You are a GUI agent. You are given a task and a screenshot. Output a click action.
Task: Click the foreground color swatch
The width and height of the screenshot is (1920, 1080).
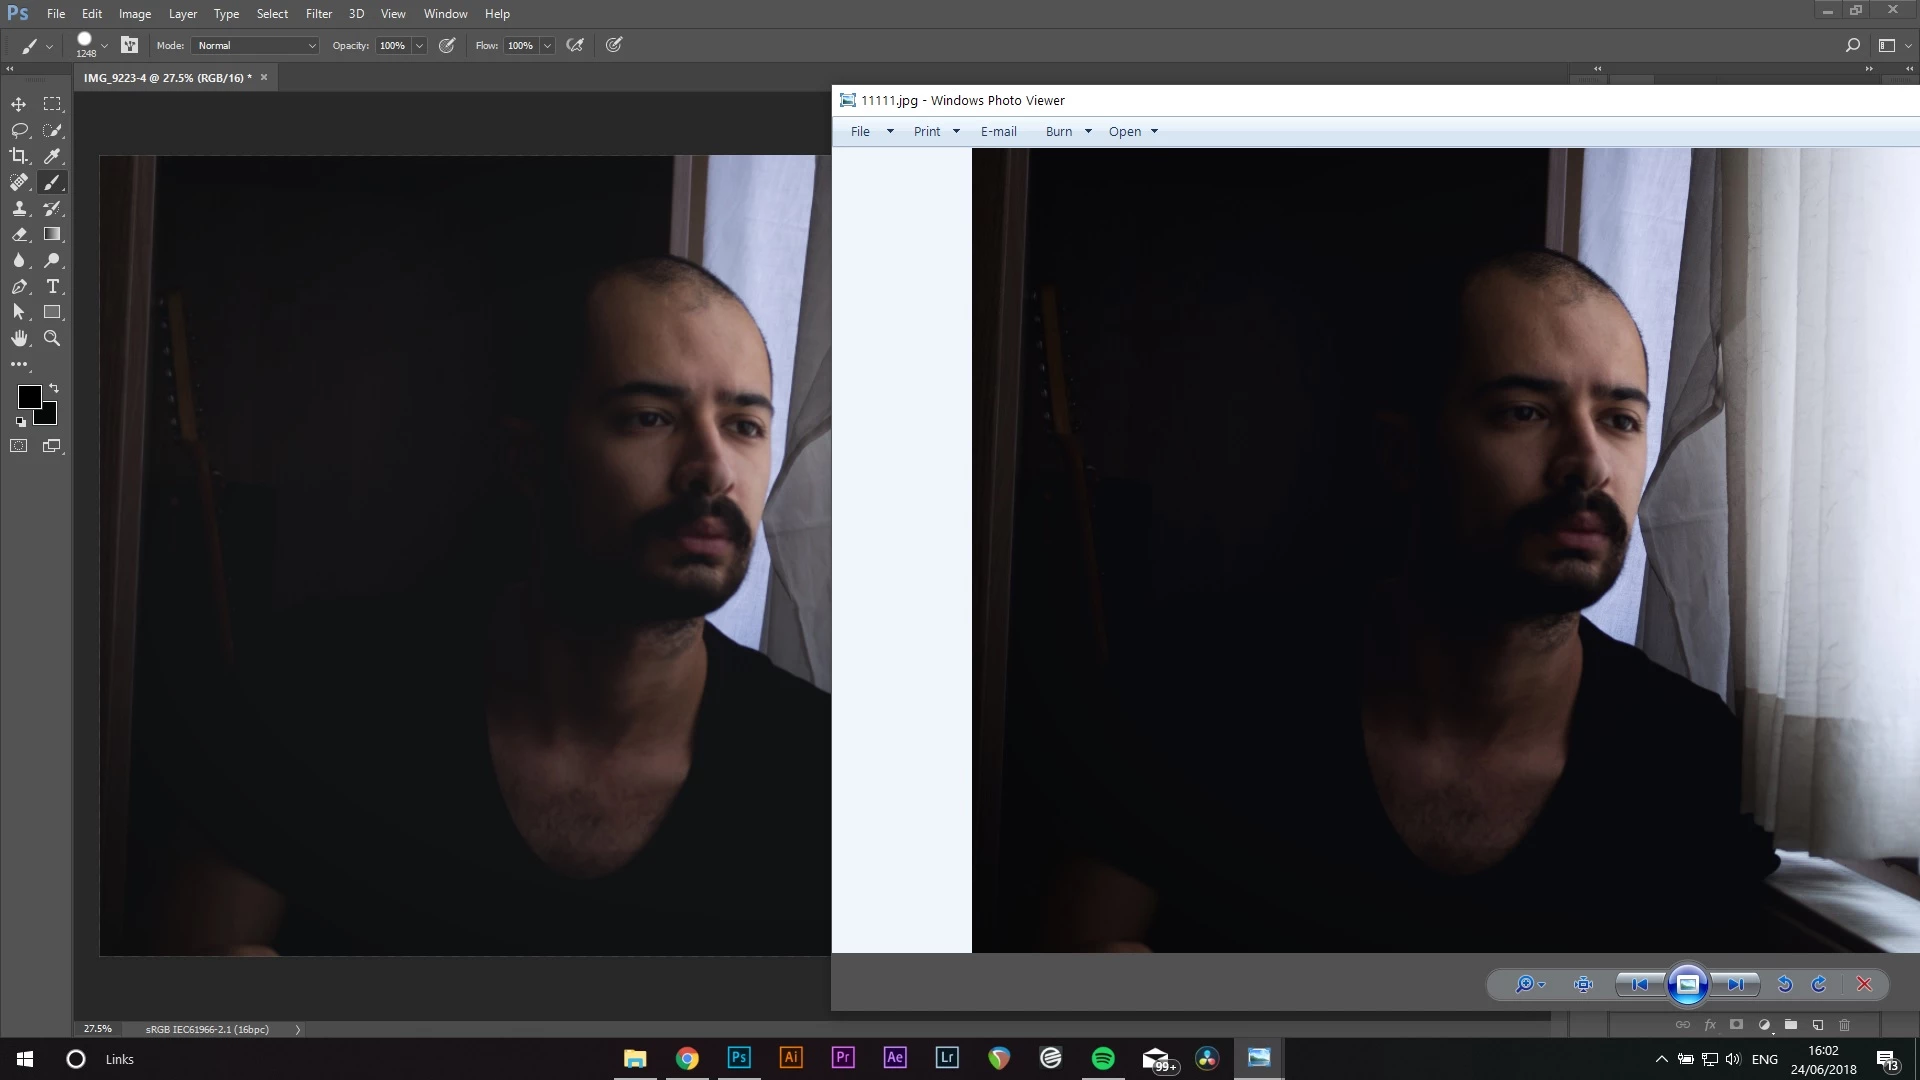[29, 397]
